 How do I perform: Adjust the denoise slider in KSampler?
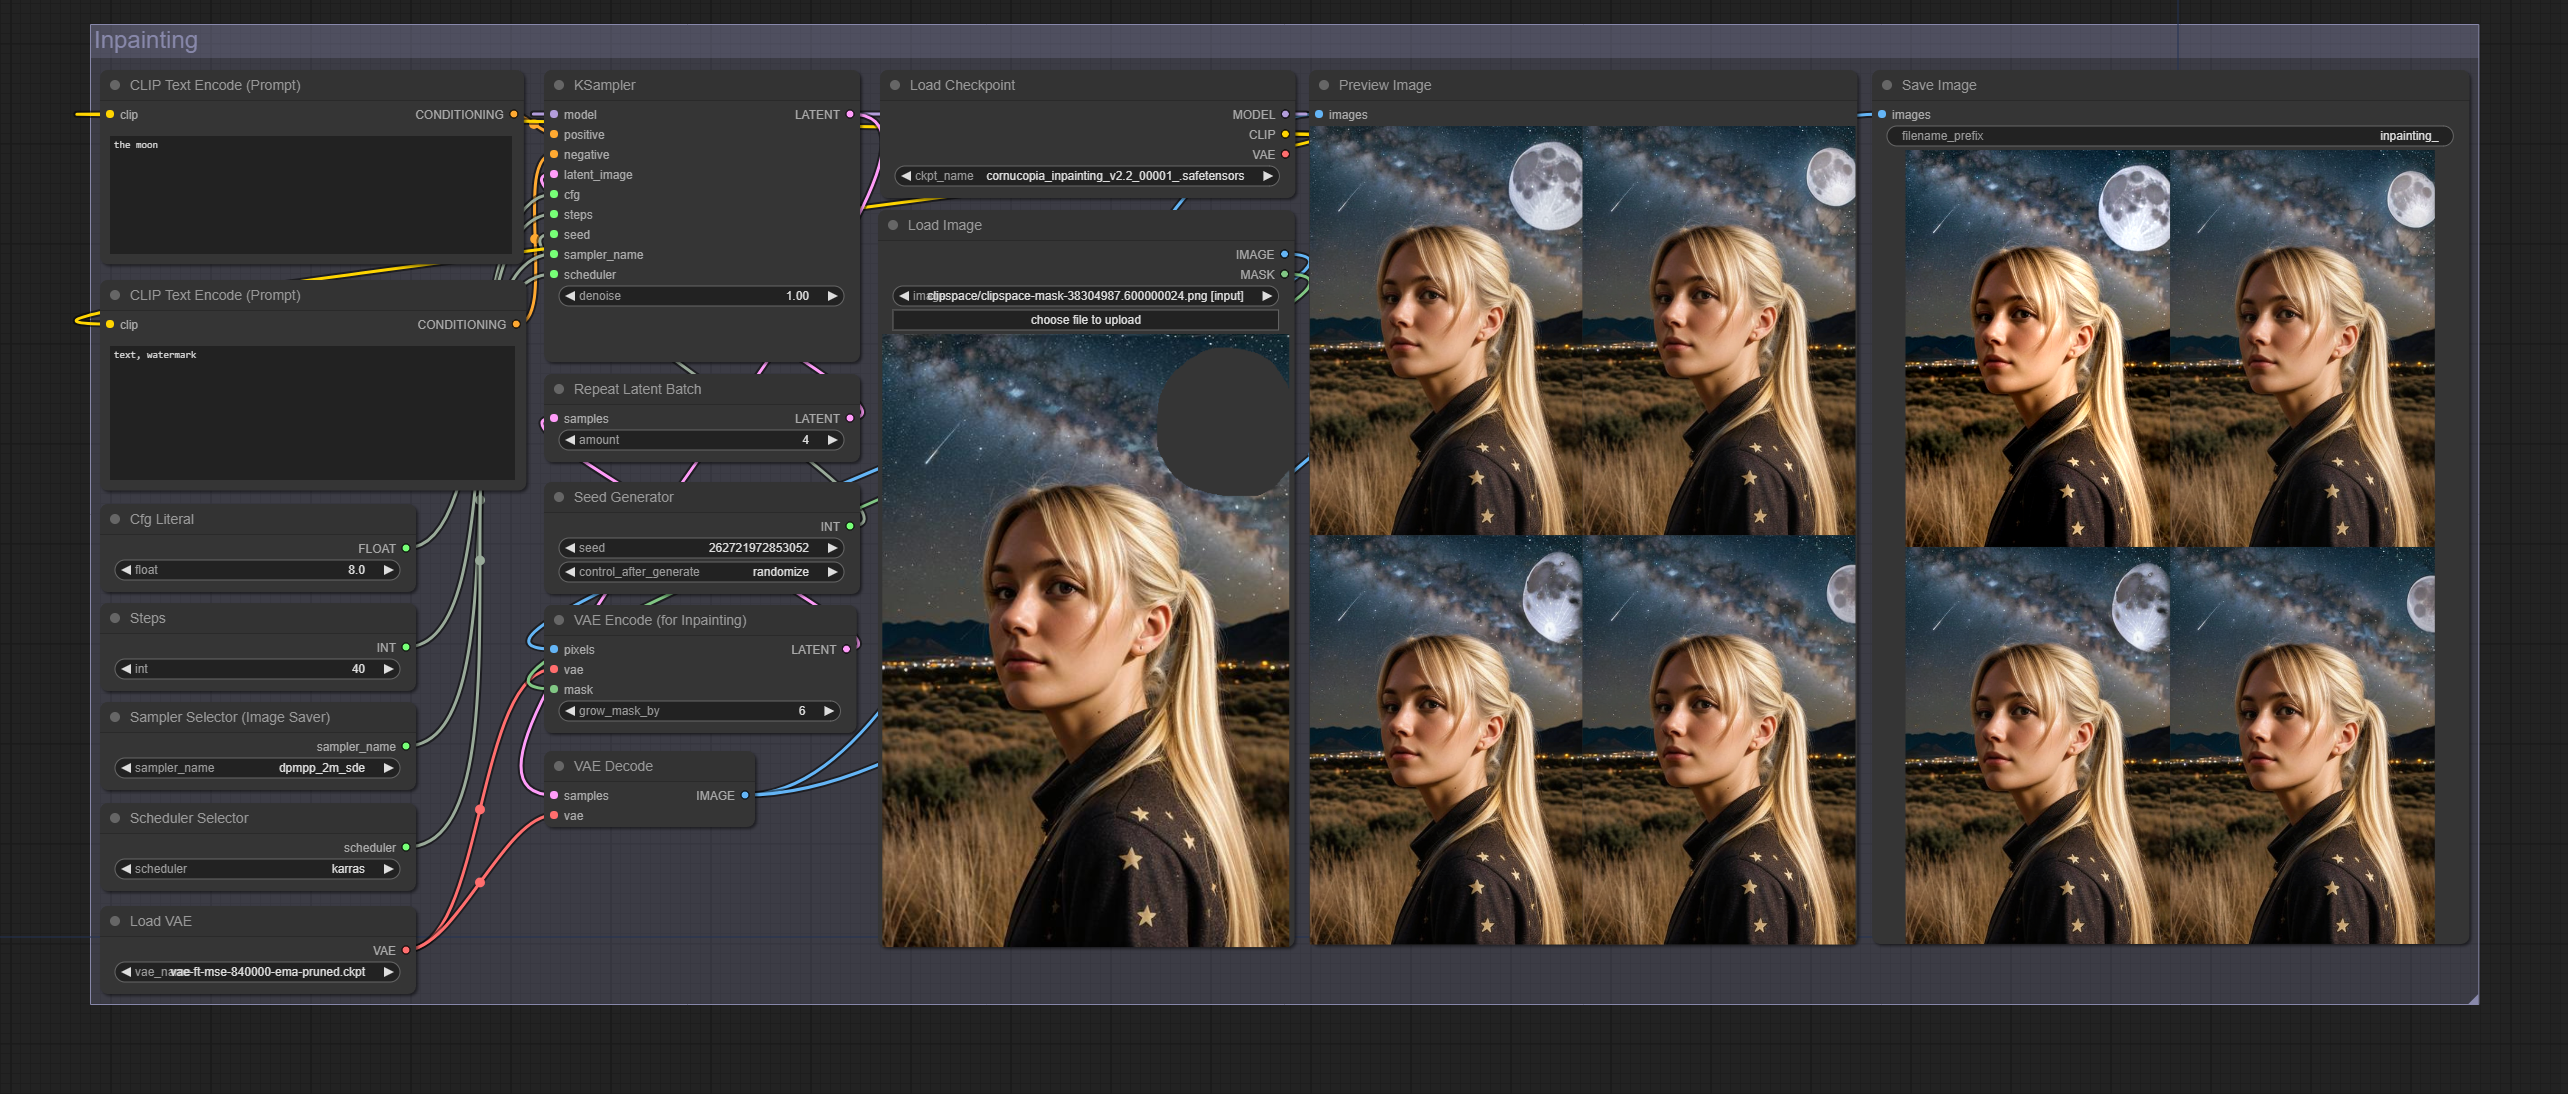click(701, 296)
